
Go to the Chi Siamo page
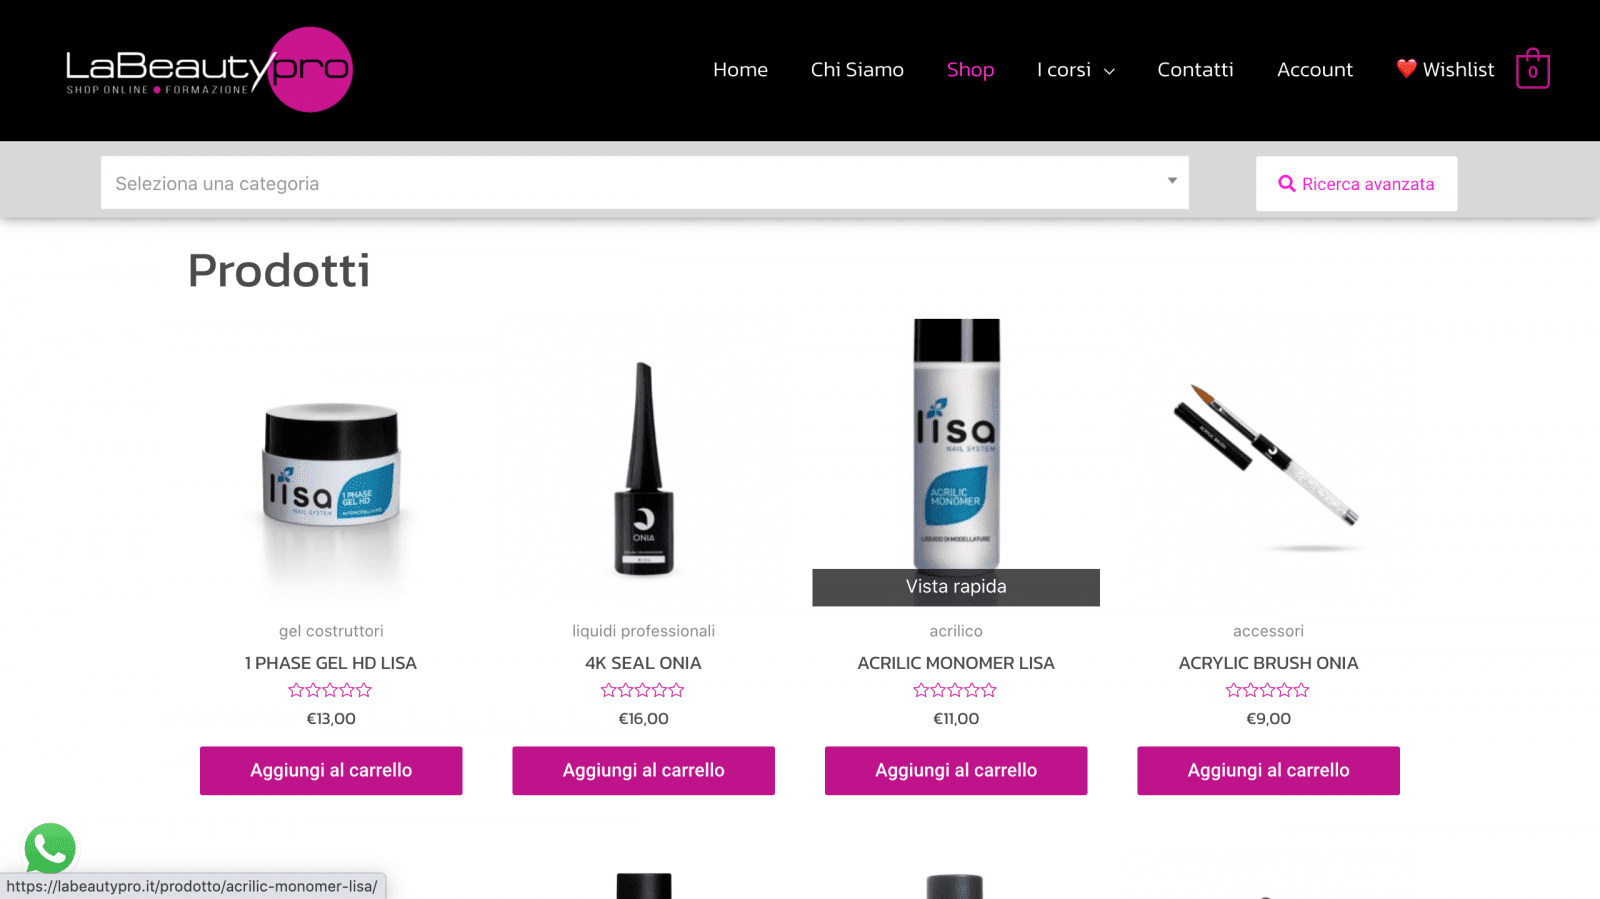(857, 69)
